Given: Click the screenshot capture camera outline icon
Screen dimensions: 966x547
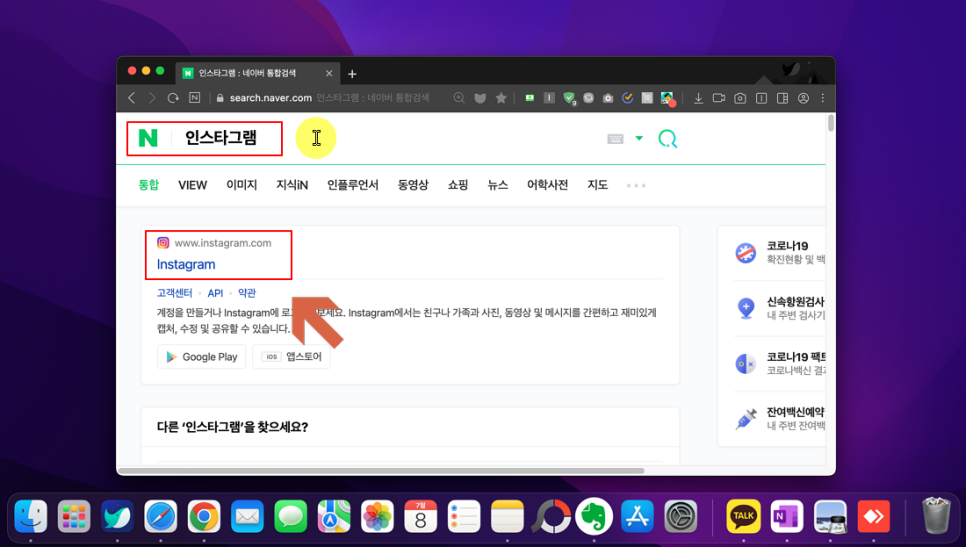Looking at the screenshot, I should click(740, 98).
